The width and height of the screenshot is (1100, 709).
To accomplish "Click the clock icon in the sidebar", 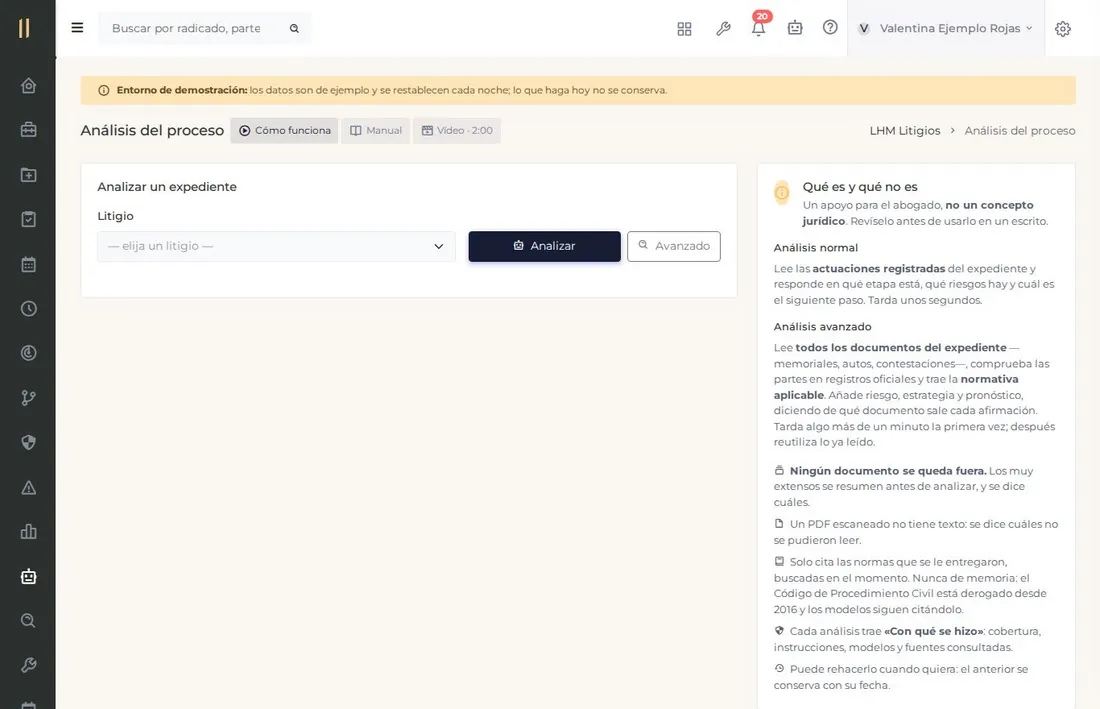I will pyautogui.click(x=28, y=309).
